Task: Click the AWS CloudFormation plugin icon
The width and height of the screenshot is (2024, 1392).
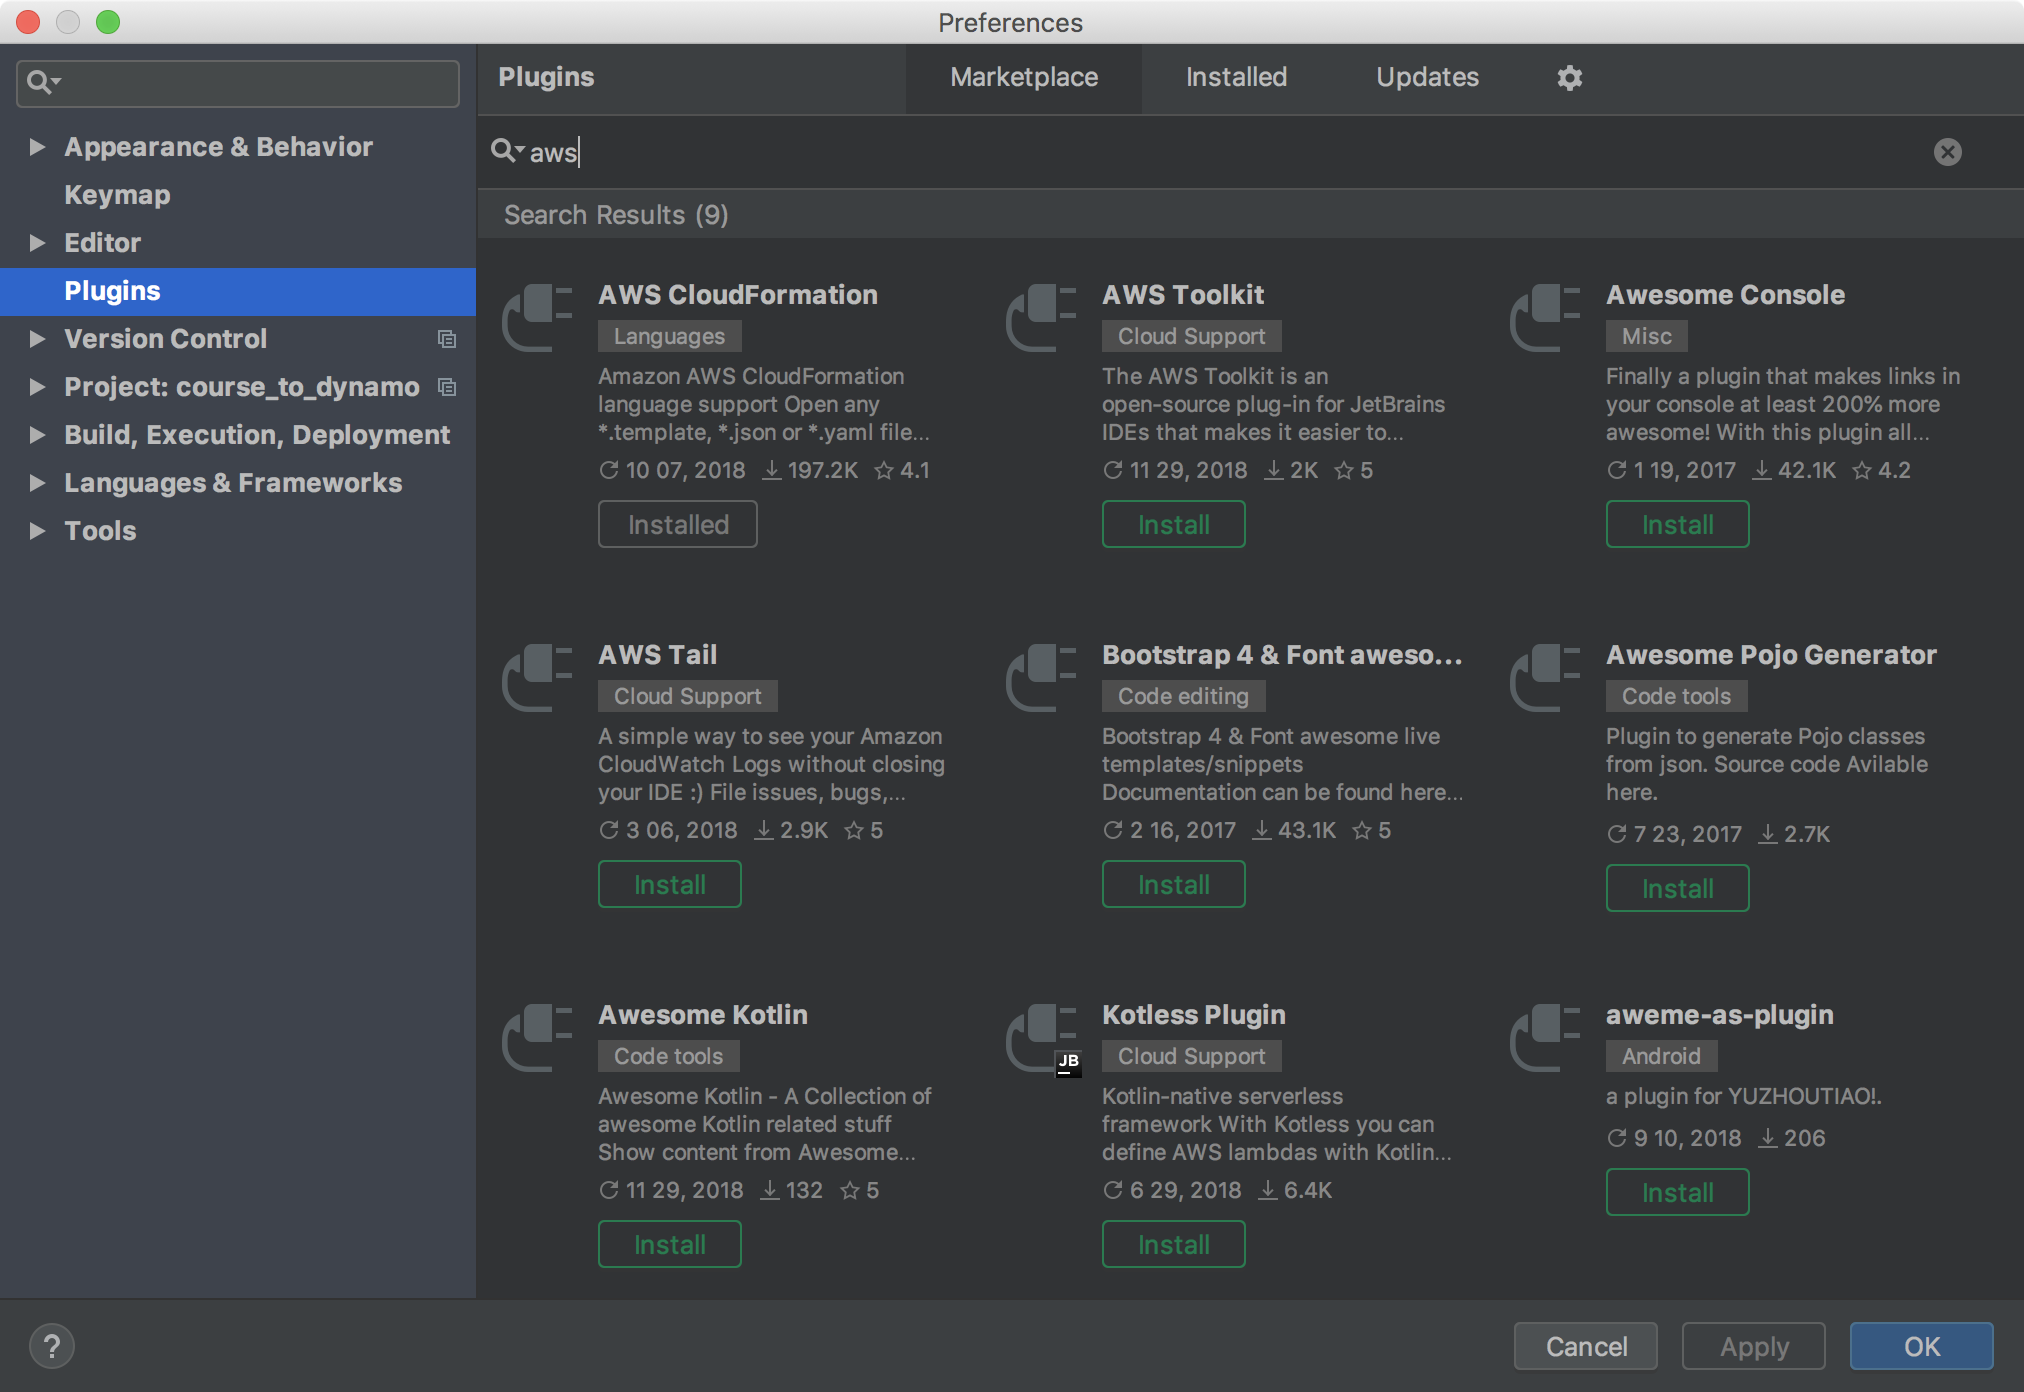Action: (538, 318)
